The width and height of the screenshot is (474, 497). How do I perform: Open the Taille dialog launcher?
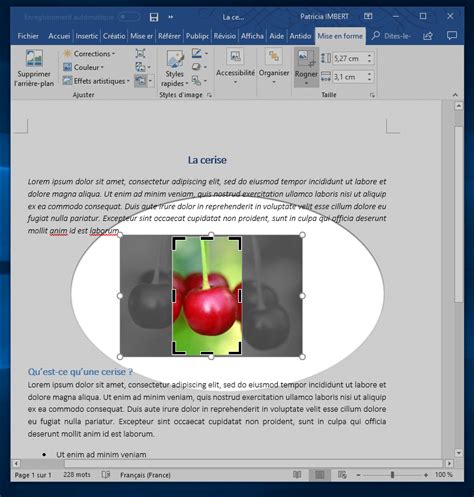coord(372,95)
